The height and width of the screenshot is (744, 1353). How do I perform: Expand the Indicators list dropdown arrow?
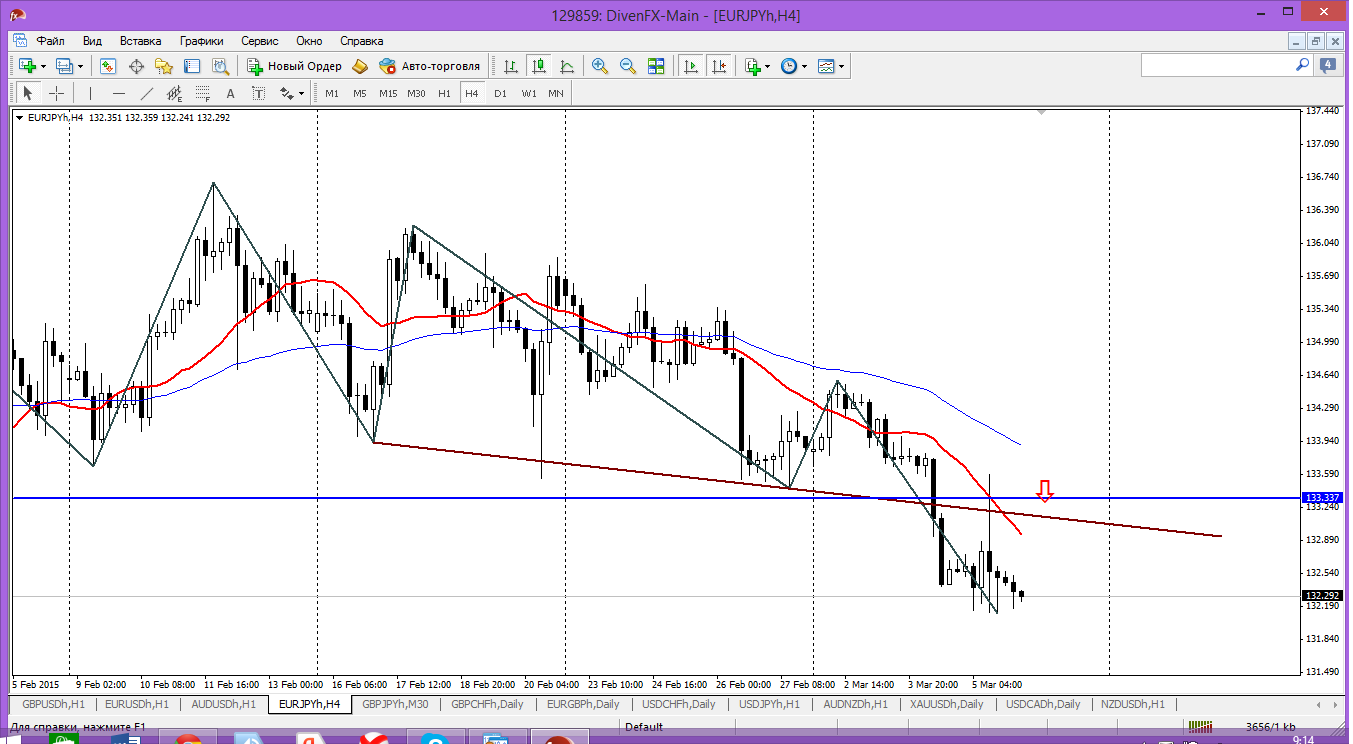coord(768,66)
